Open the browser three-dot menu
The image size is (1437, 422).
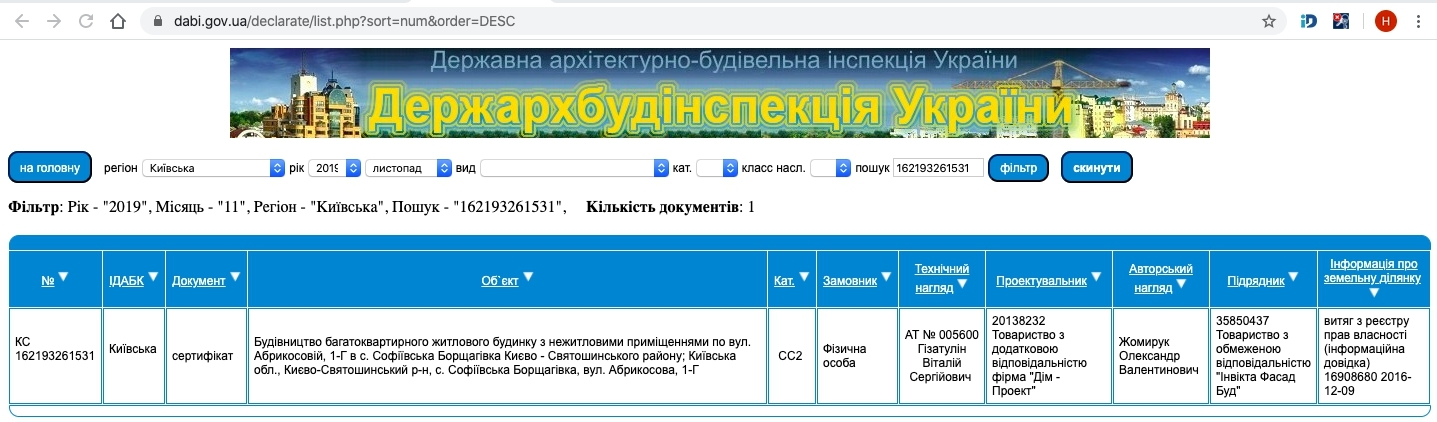click(x=1418, y=21)
